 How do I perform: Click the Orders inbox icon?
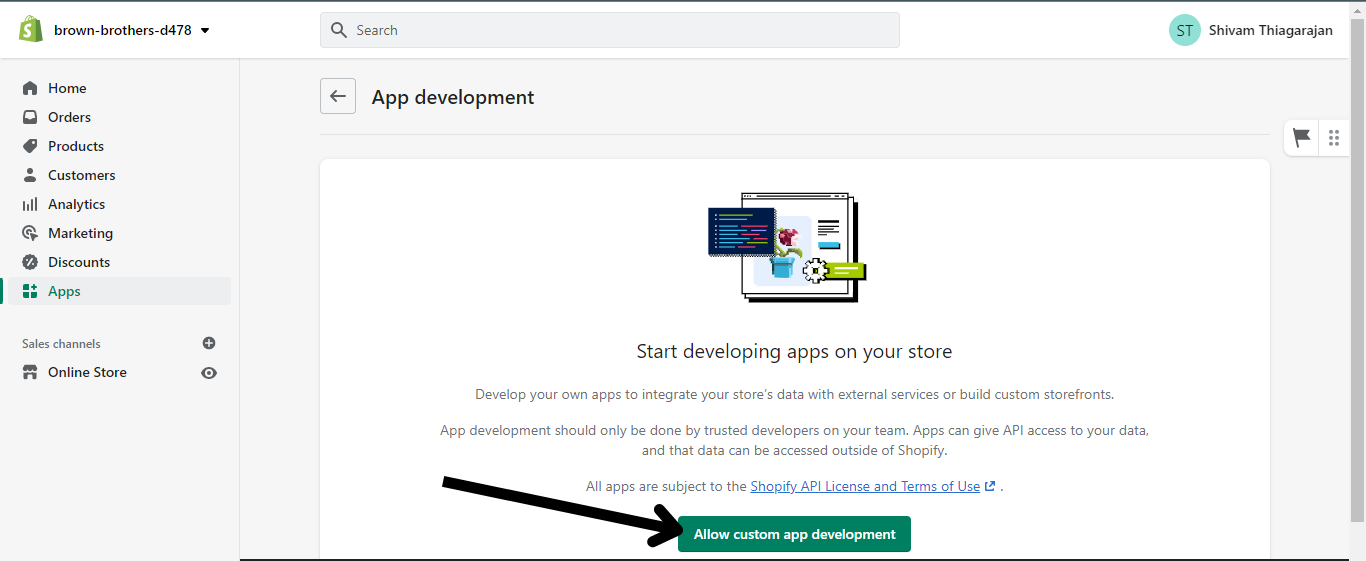(30, 117)
